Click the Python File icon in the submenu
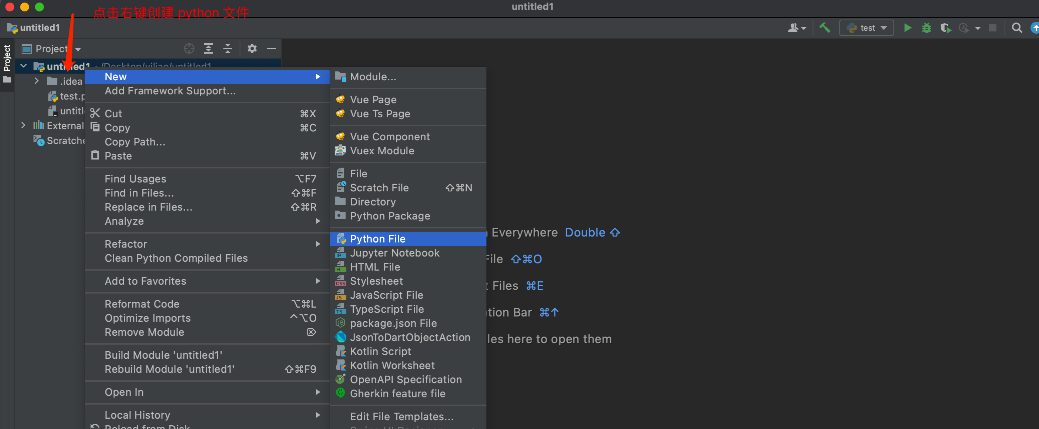The image size is (1039, 429). click(x=341, y=239)
